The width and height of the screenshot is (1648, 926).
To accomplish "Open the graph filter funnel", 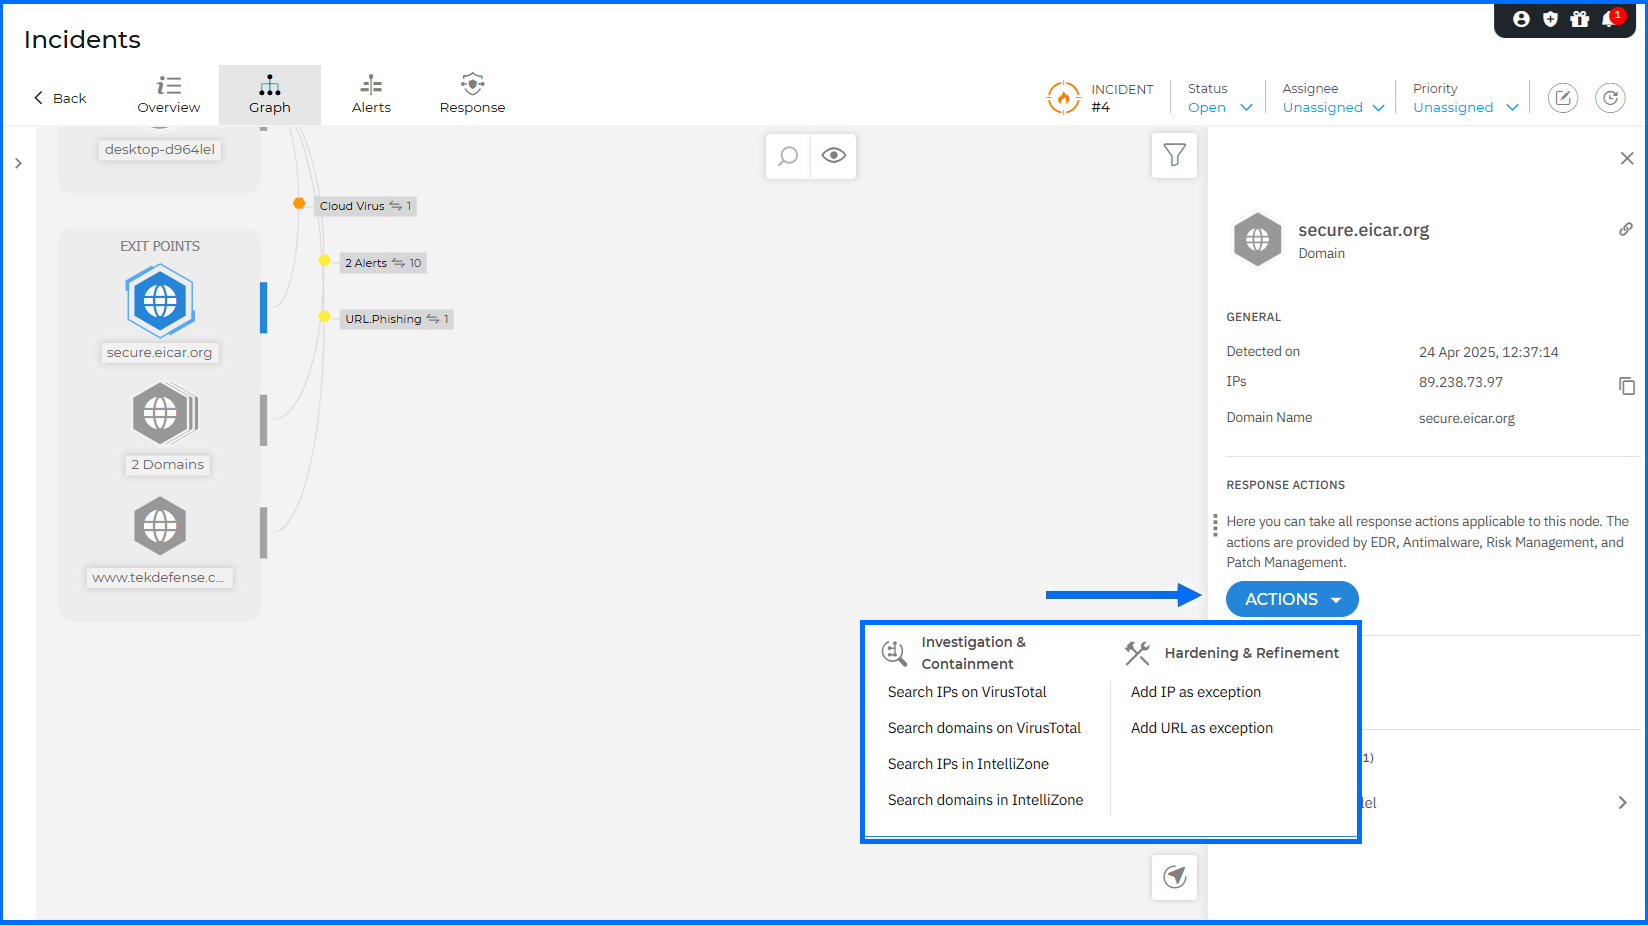I will click(1174, 155).
